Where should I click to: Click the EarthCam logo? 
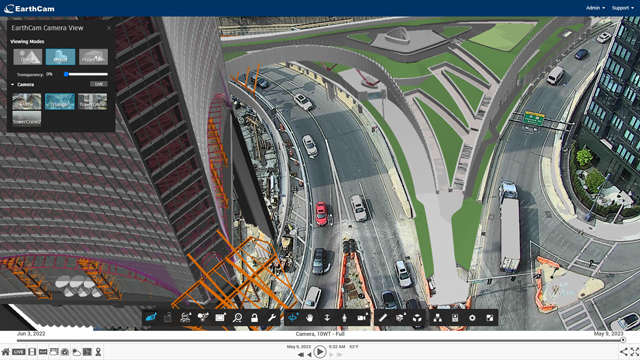29,8
